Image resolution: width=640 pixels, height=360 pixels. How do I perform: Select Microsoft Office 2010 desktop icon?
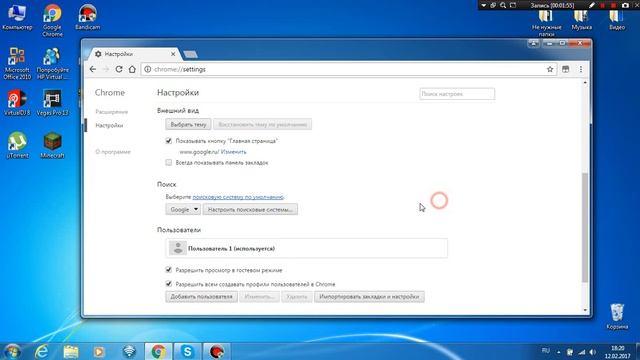pos(17,63)
